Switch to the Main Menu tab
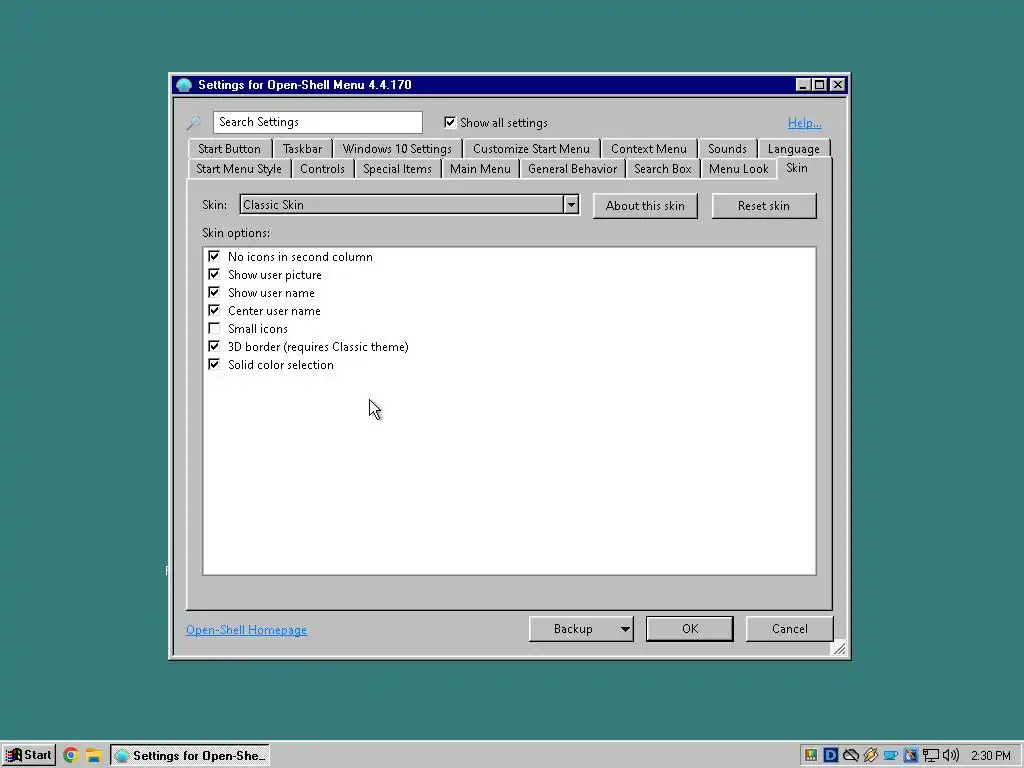The height and width of the screenshot is (768, 1024). pyautogui.click(x=480, y=169)
